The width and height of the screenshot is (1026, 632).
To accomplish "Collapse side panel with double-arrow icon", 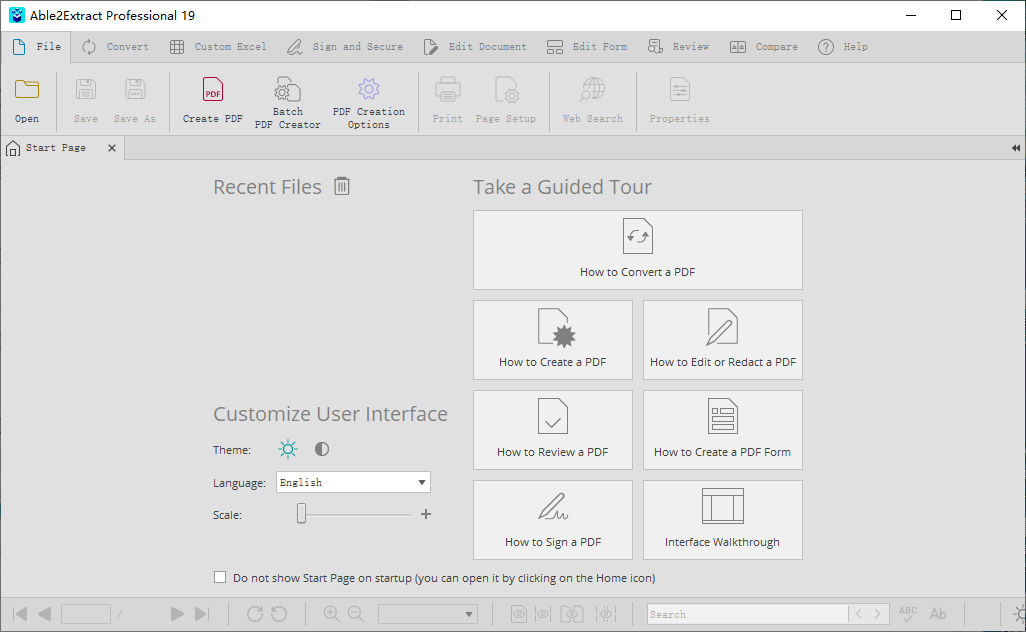I will pos(1015,148).
